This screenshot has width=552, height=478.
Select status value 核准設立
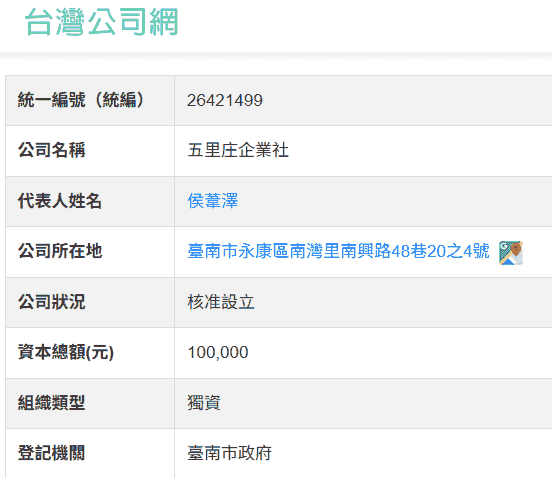[x=221, y=302]
